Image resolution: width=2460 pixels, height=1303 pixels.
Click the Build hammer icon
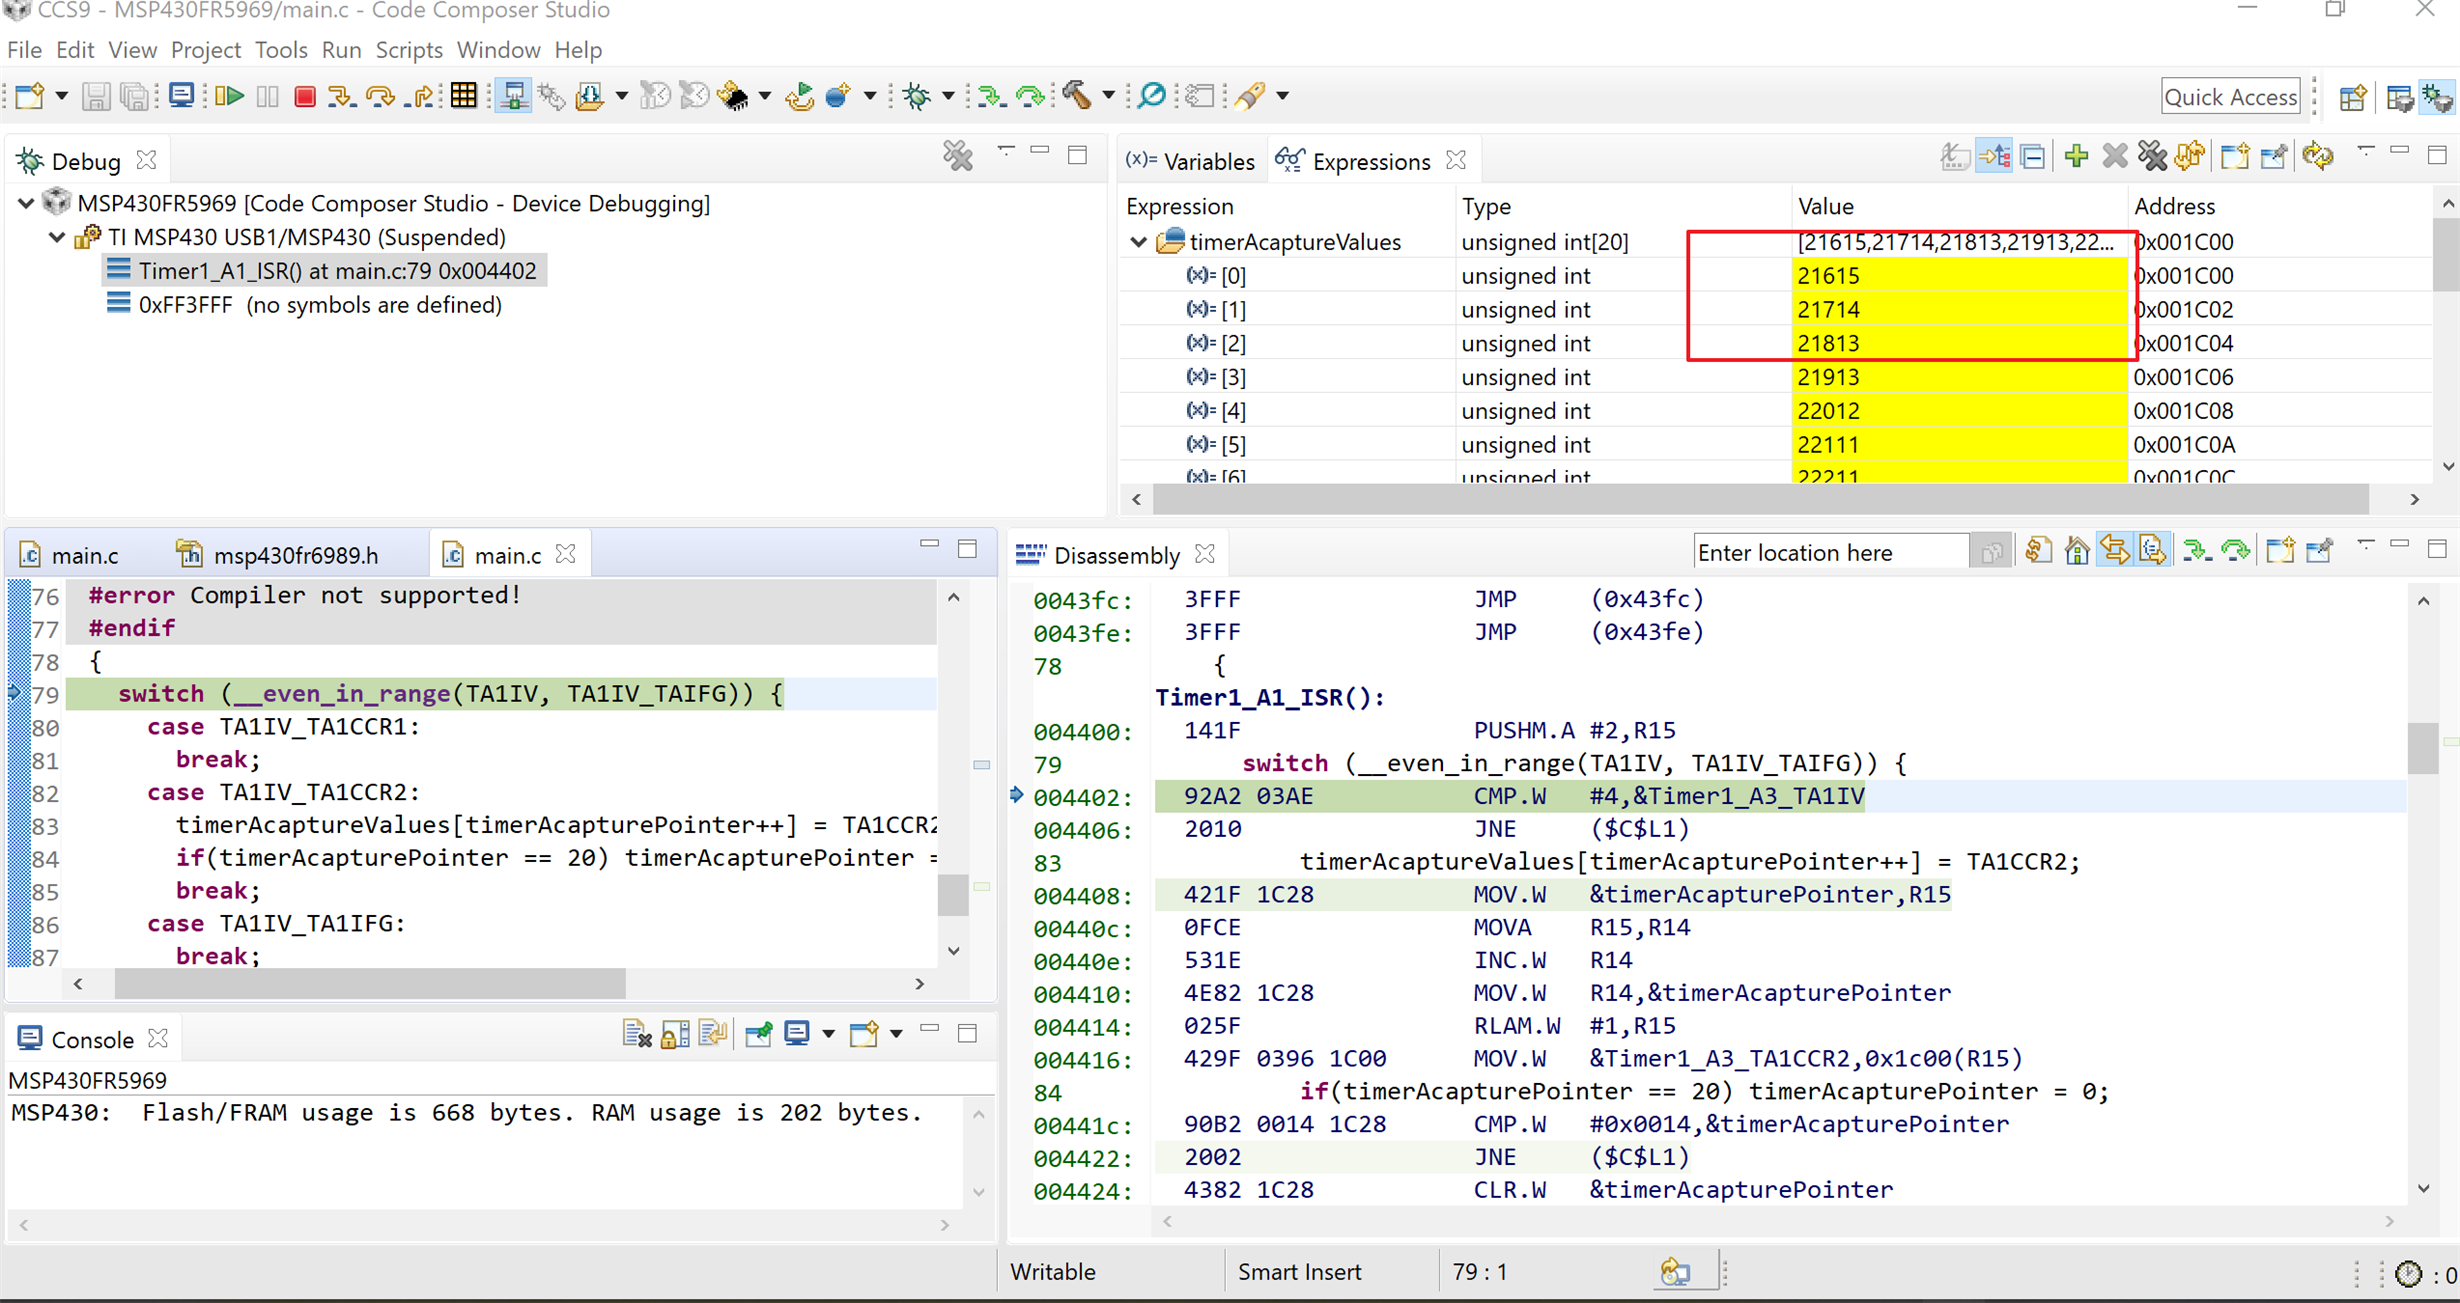(x=1076, y=96)
